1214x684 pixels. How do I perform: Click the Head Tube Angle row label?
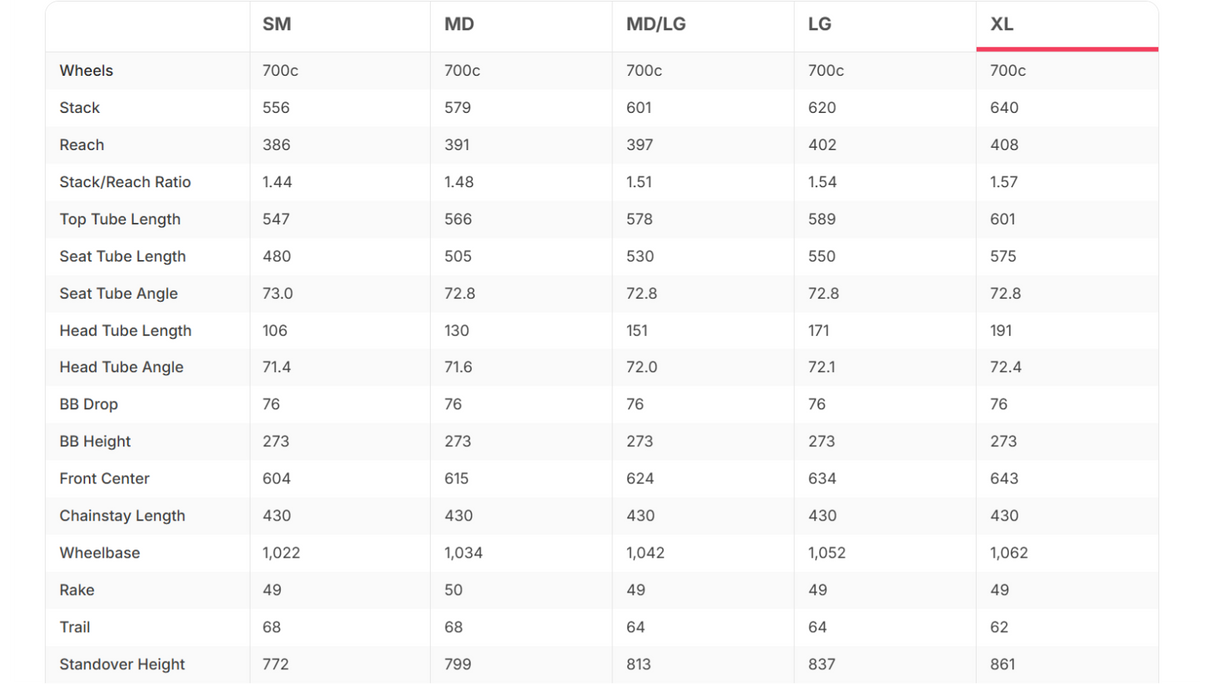[121, 367]
